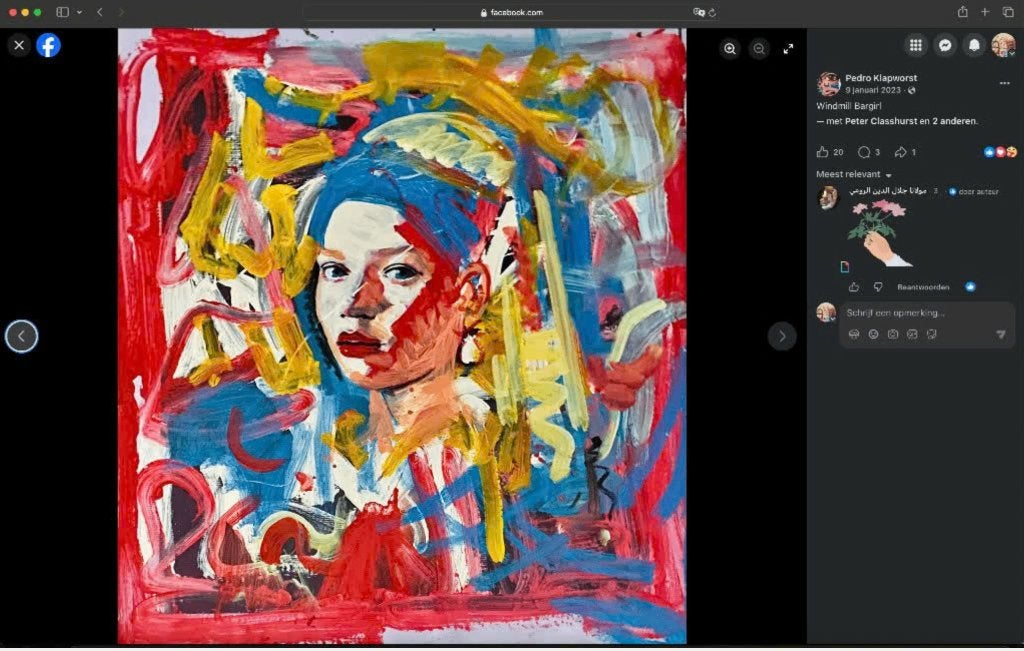Expand the Safari sidebar dropdown chevron

click(x=79, y=12)
